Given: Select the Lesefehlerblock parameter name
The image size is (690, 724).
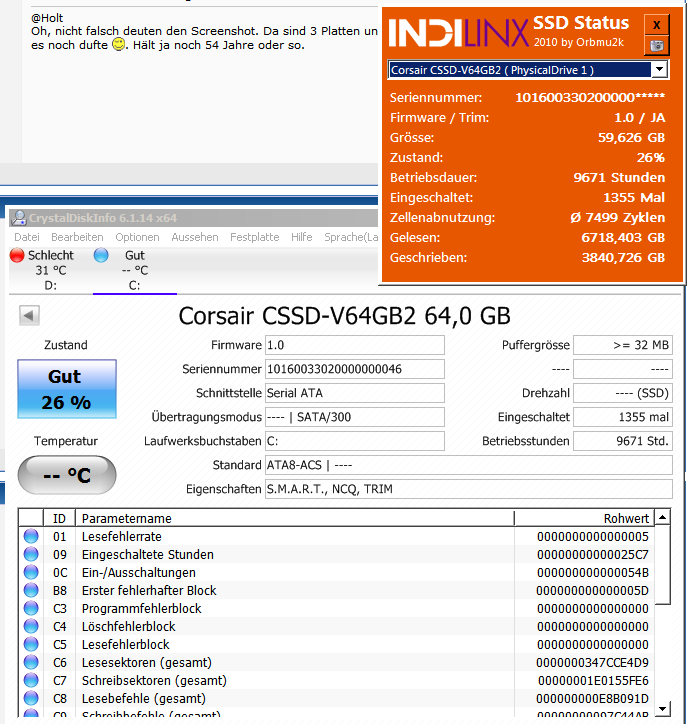Looking at the screenshot, I should point(126,645).
